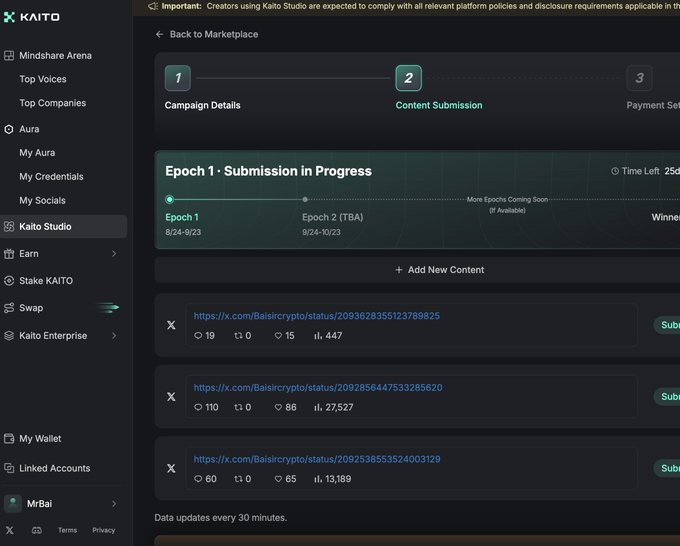This screenshot has height=546, width=680.
Task: Click X icon for the 27,527-views post
Action: coord(171,396)
